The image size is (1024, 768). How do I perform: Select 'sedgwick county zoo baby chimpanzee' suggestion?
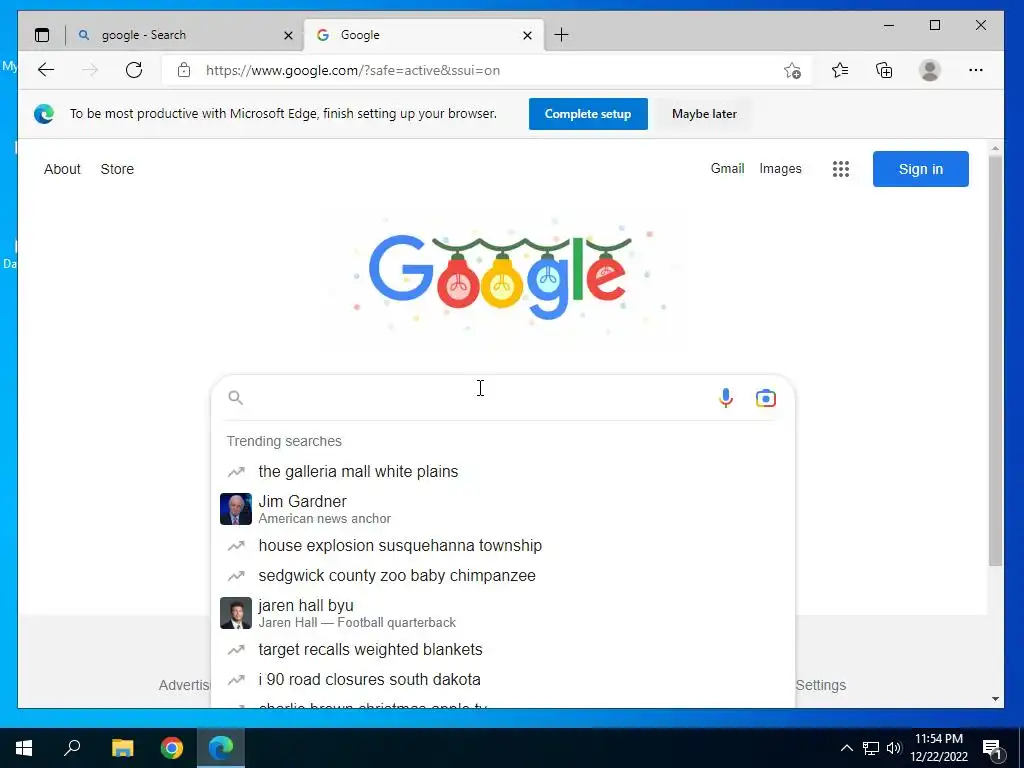503,575
